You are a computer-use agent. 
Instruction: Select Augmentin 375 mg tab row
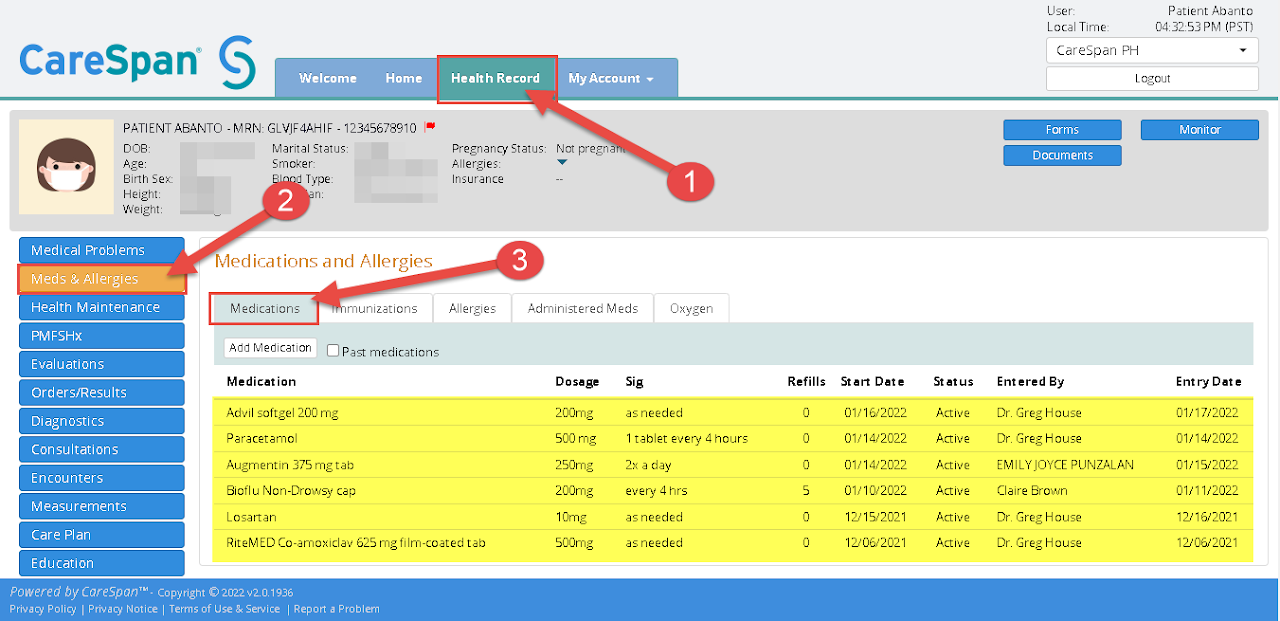[x=733, y=464]
